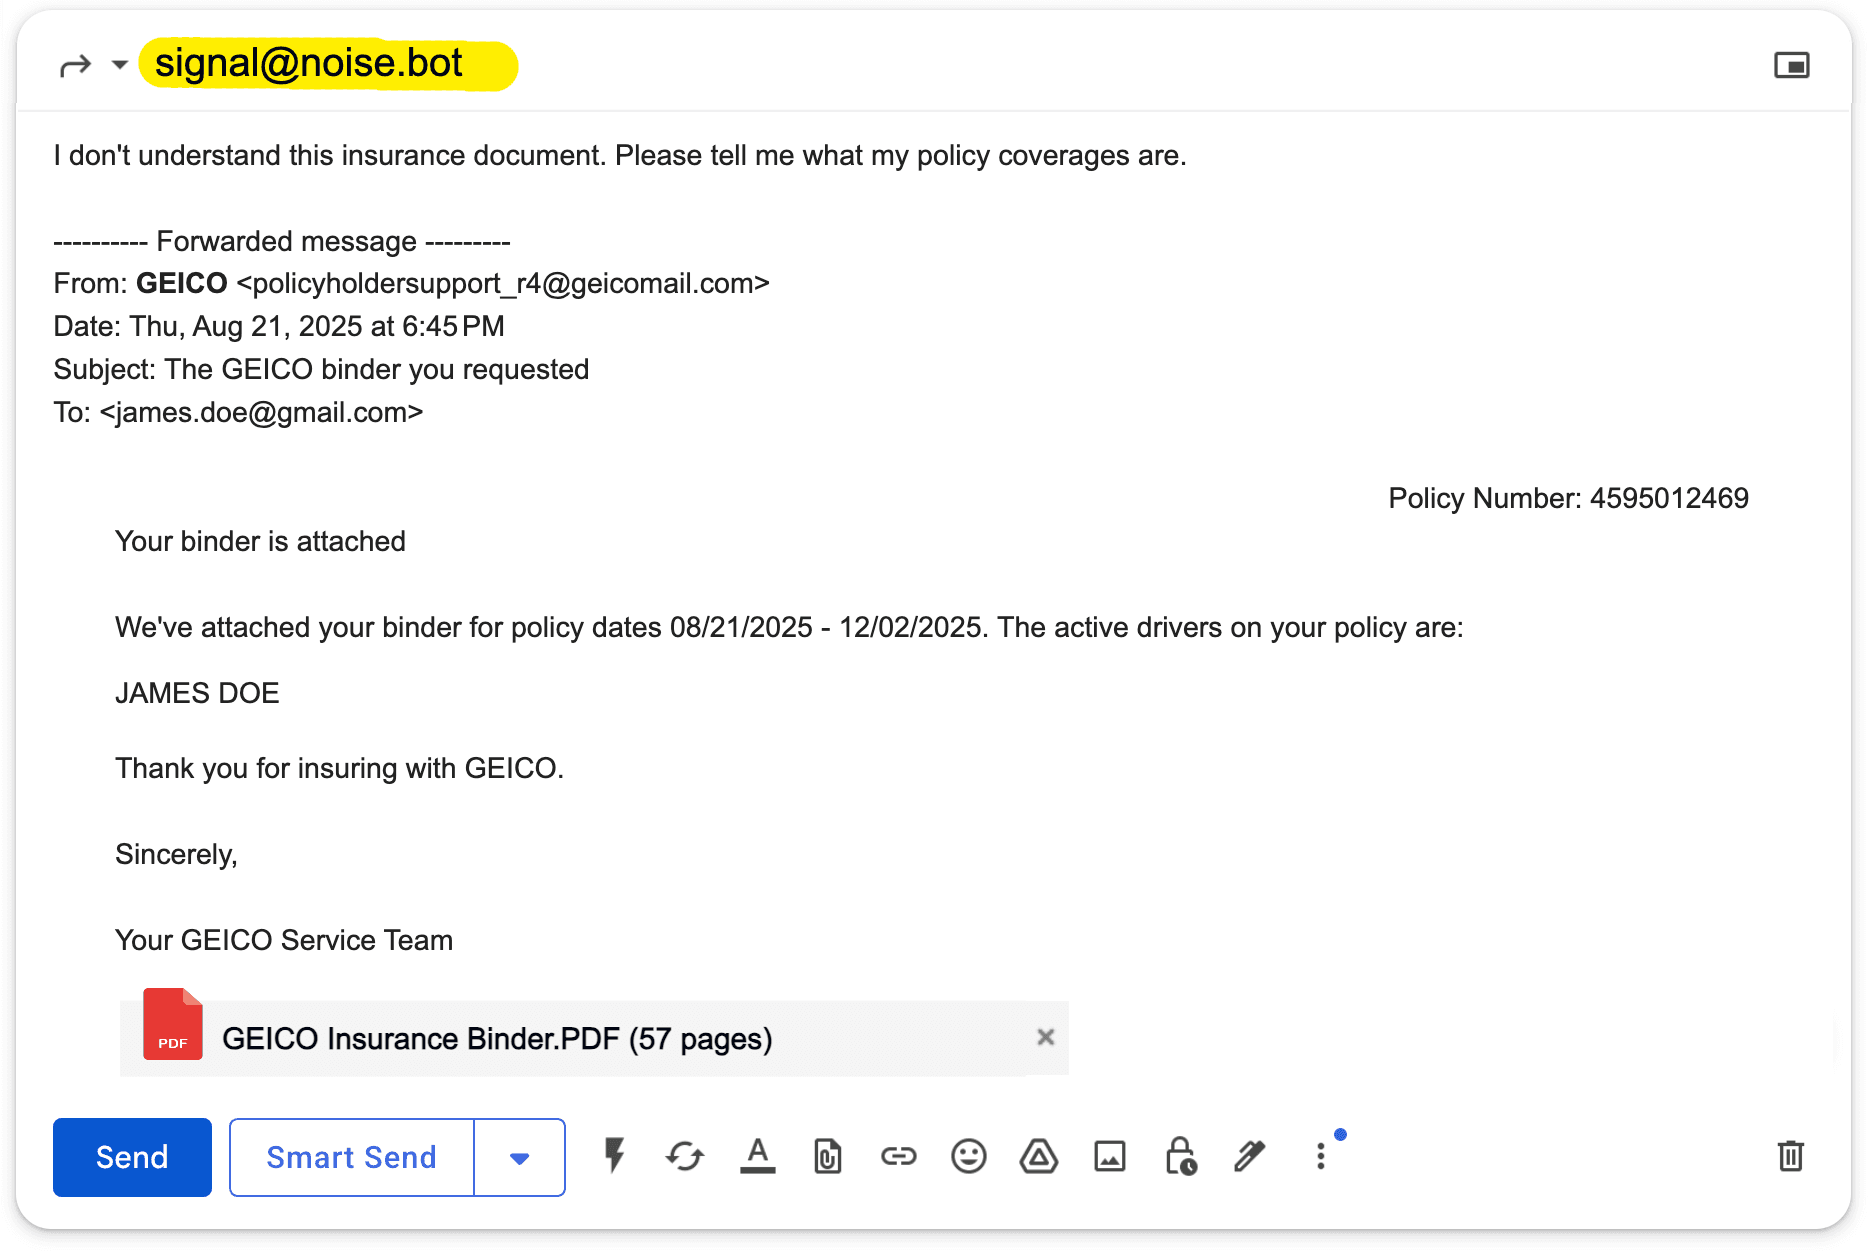This screenshot has height=1251, width=1869.
Task: Insert your signature with the pen icon
Action: pos(1248,1157)
